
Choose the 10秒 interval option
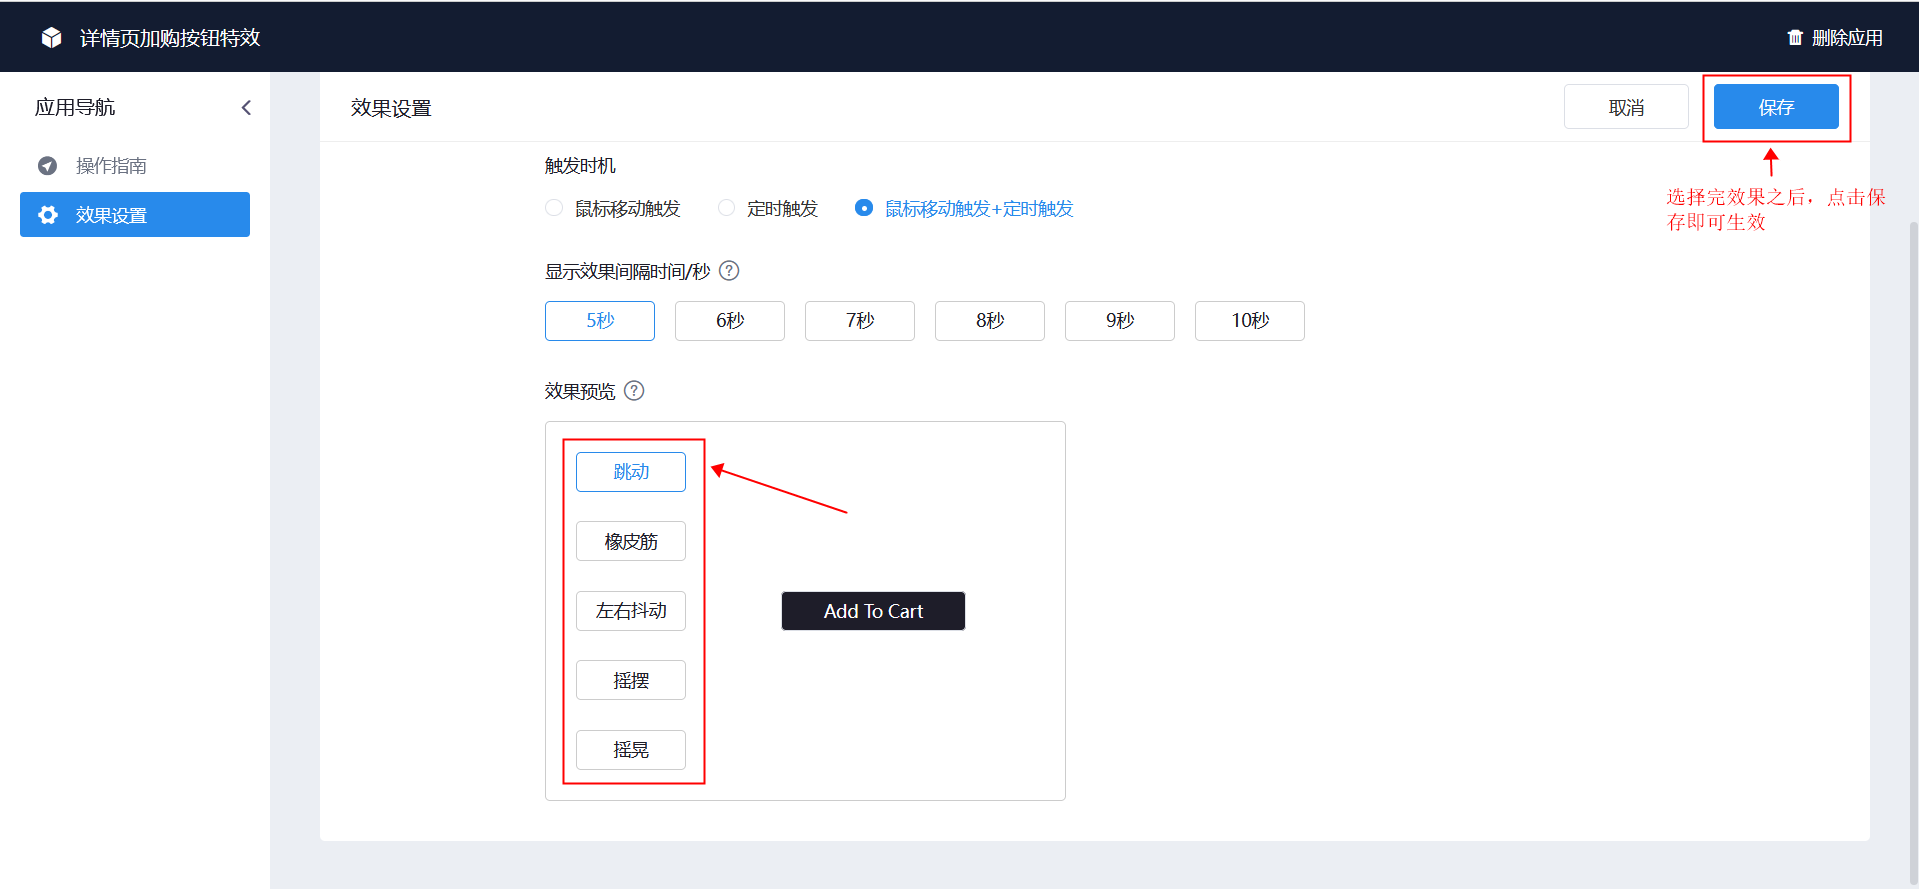(1250, 321)
